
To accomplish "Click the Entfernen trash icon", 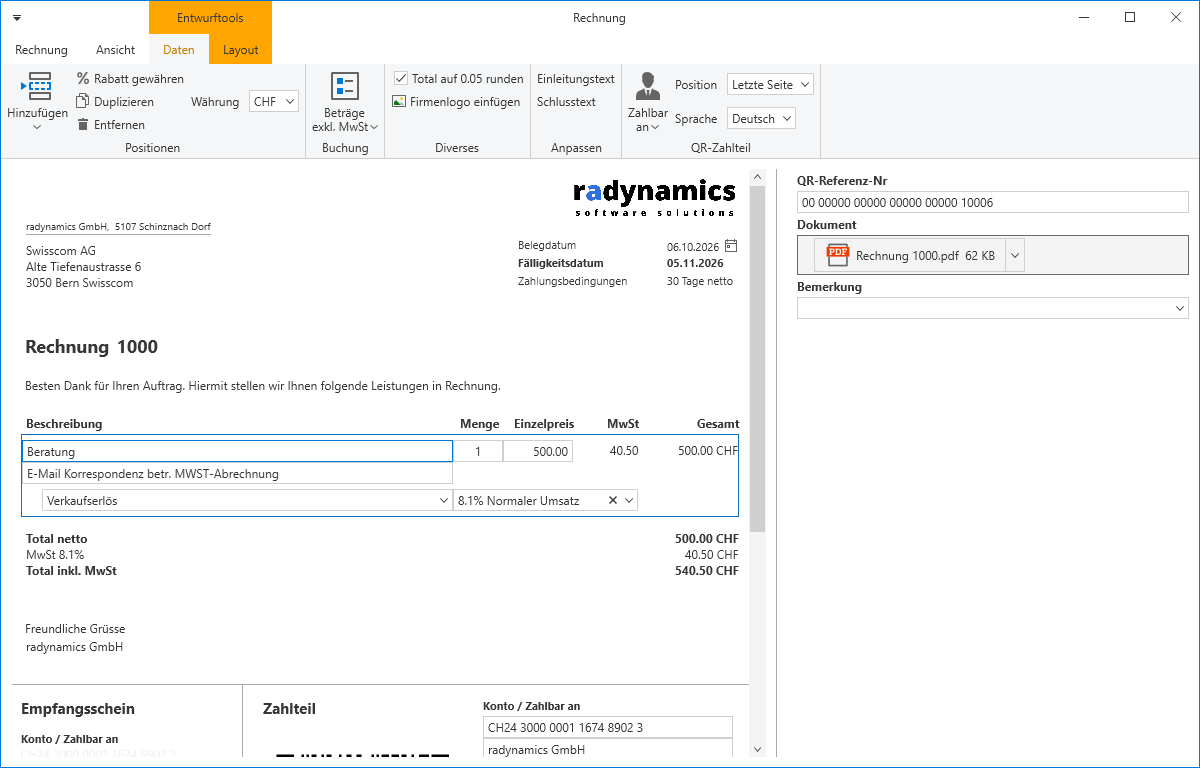I will point(83,125).
